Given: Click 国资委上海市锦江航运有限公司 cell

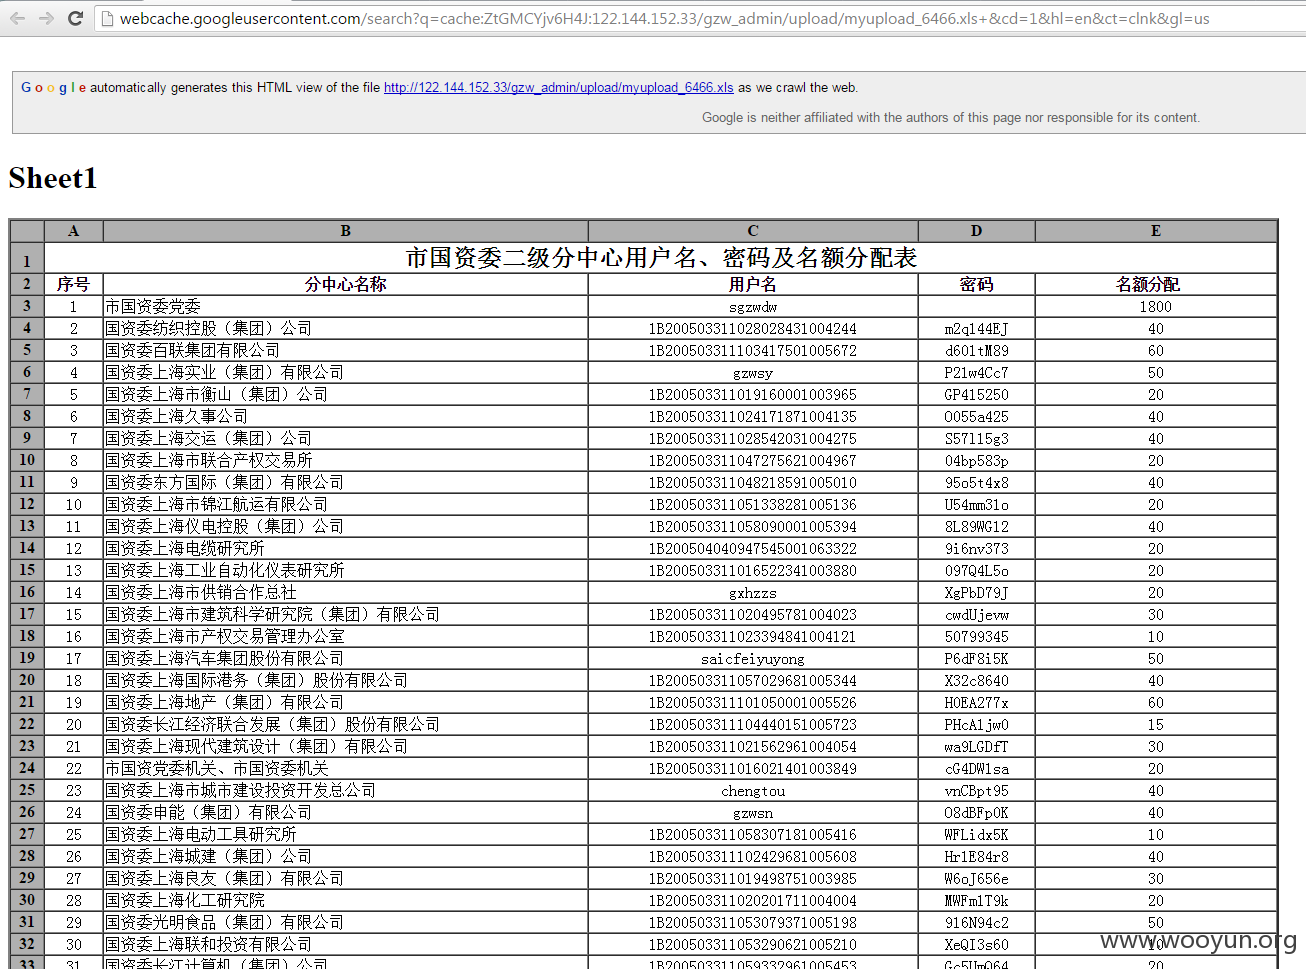Looking at the screenshot, I should [345, 504].
